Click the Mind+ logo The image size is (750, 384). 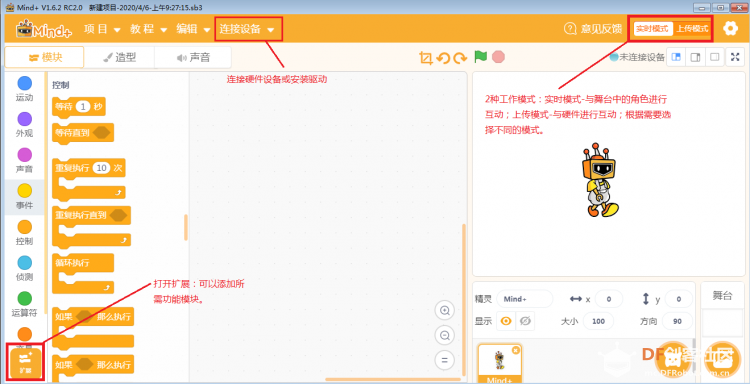pyautogui.click(x=44, y=30)
